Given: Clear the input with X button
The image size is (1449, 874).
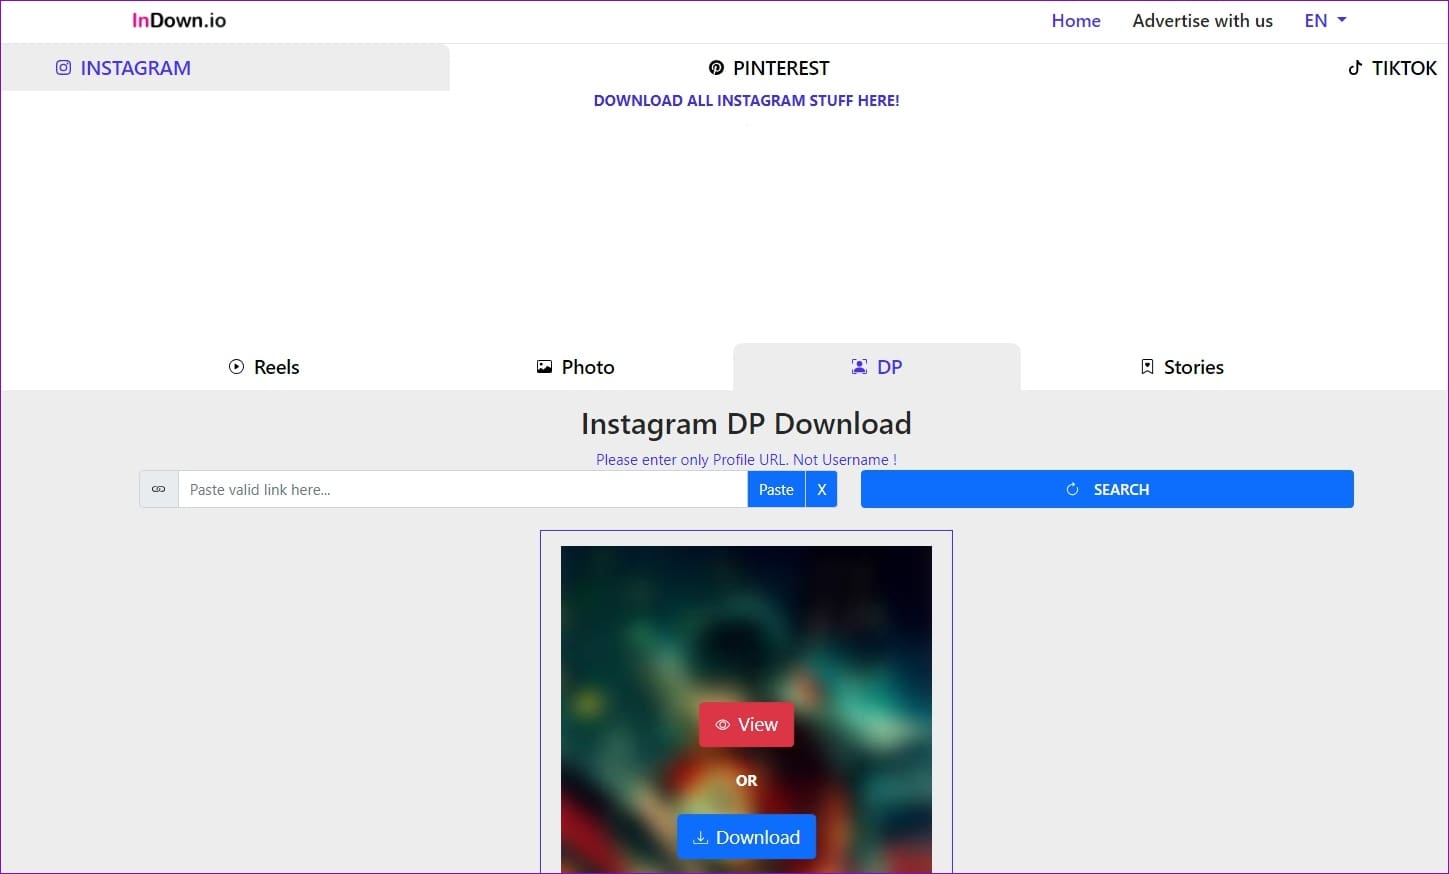Looking at the screenshot, I should [x=821, y=489].
